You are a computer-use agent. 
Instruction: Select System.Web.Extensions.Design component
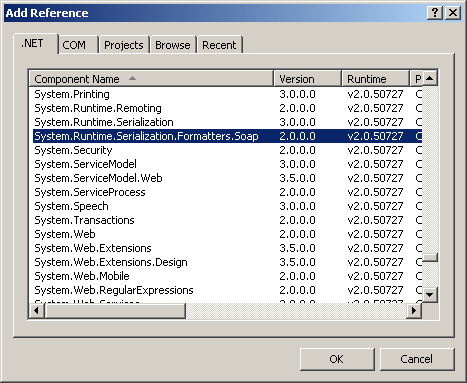tap(227, 262)
